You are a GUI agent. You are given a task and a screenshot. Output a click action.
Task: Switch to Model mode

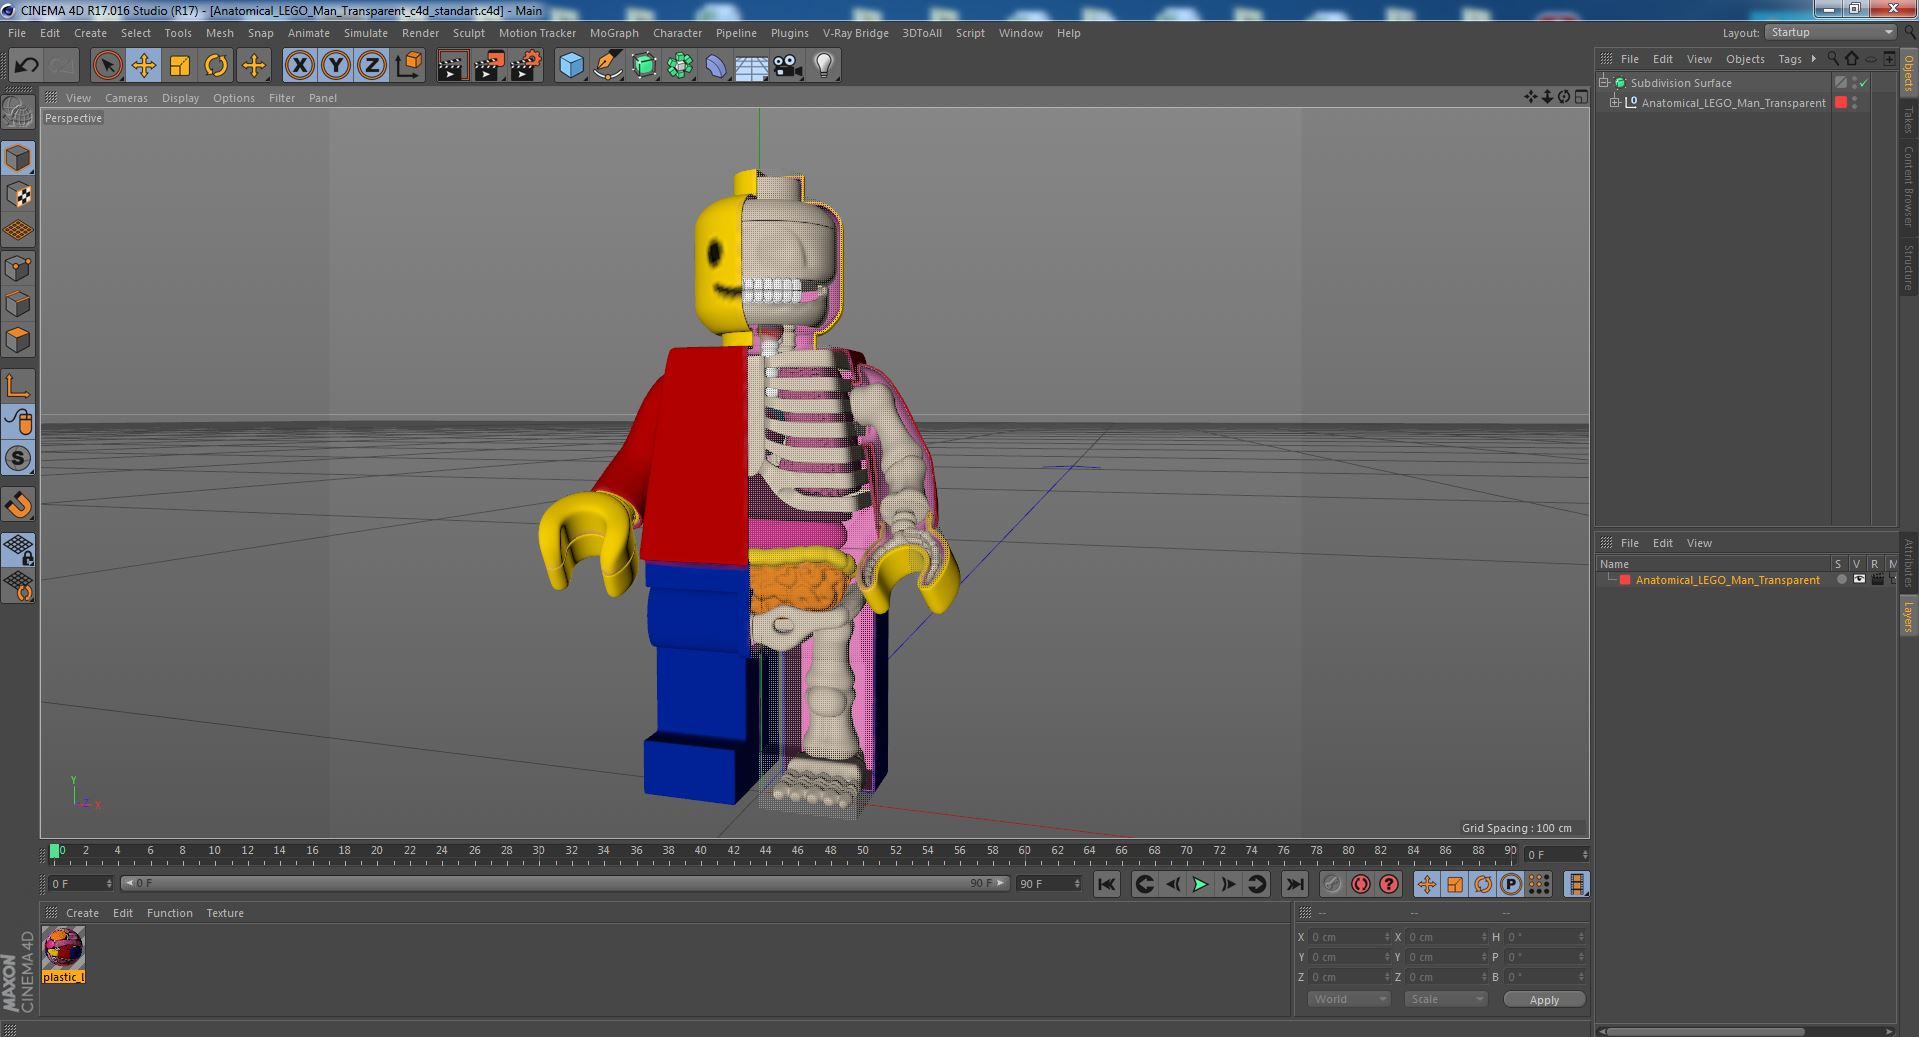tap(18, 158)
